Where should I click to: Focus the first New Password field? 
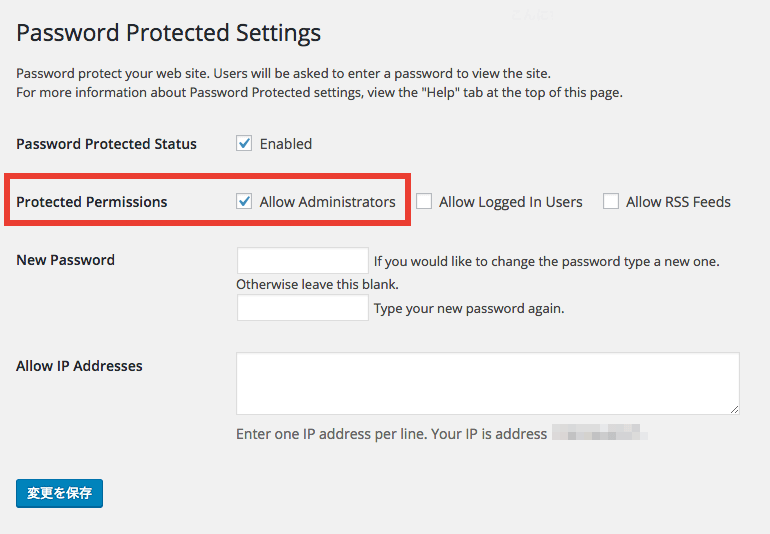[302, 260]
